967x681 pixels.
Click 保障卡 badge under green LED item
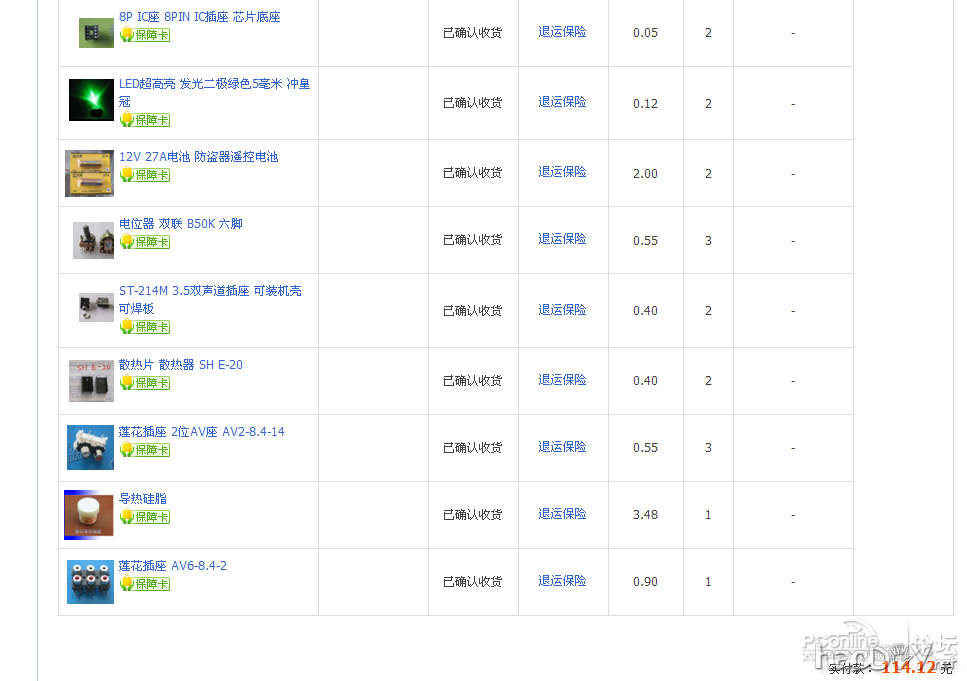(145, 120)
